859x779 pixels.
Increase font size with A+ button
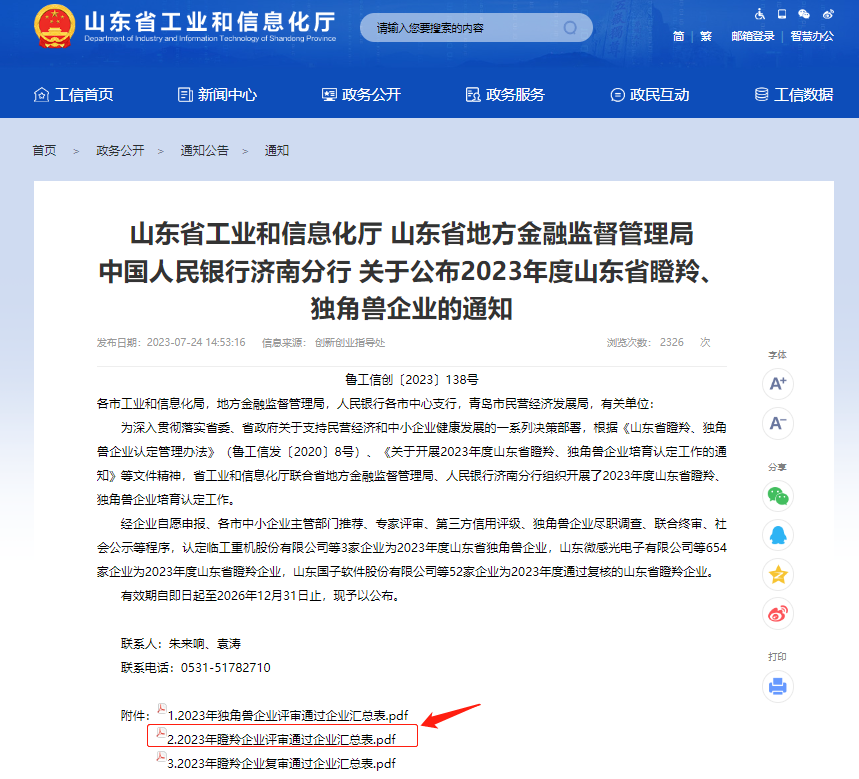click(x=778, y=383)
